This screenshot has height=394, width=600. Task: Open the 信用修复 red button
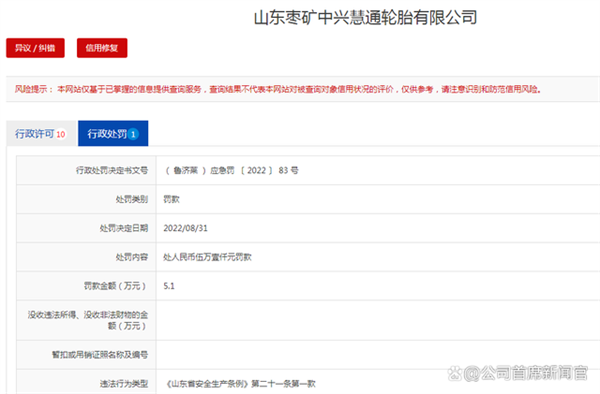click(x=102, y=48)
